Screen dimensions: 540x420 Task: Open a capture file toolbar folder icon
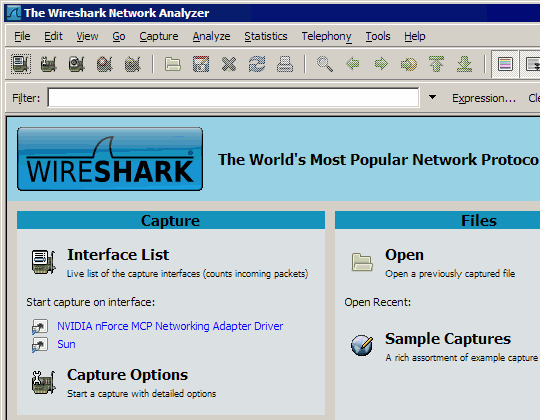click(x=173, y=64)
